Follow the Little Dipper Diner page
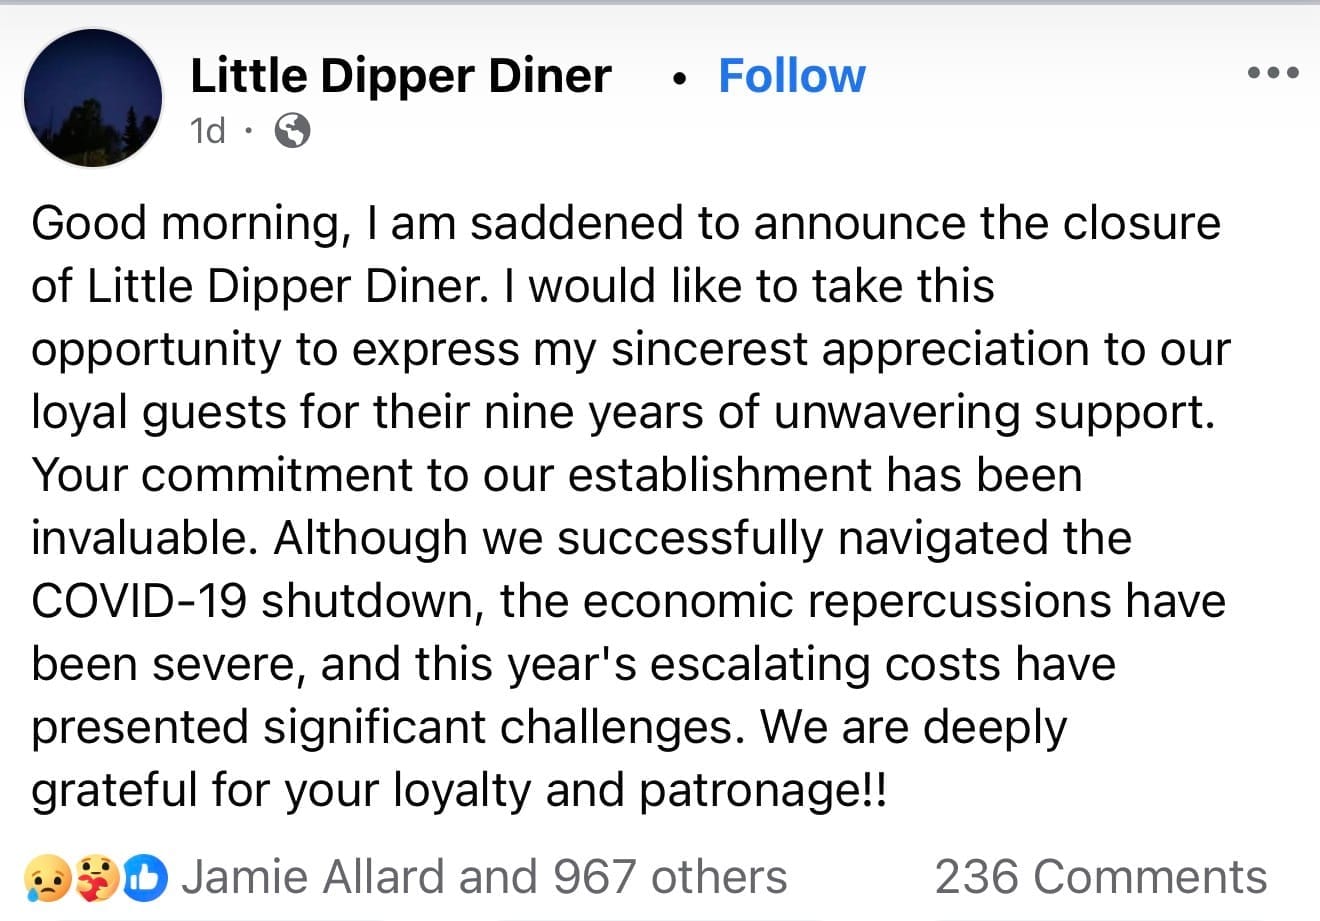1320x921 pixels. point(791,76)
